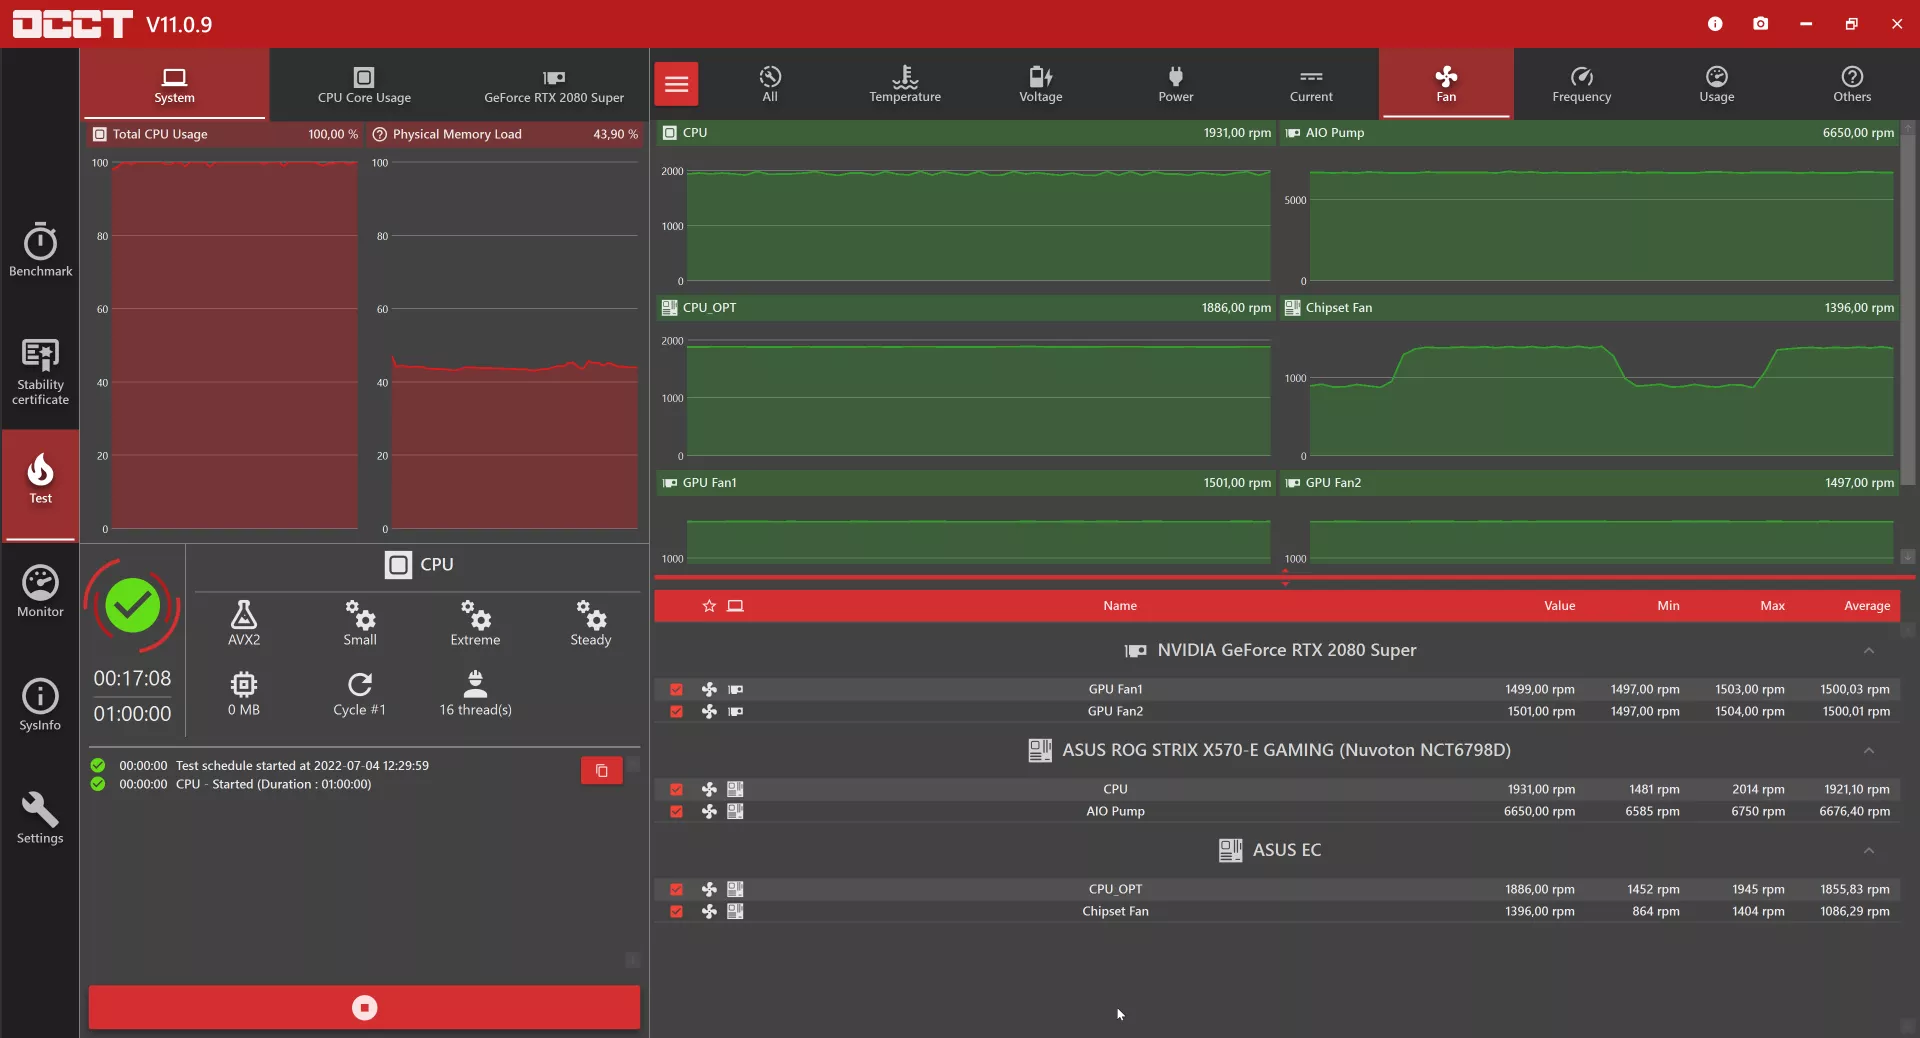The width and height of the screenshot is (1920, 1038).
Task: Select the AVX2 instruction set option
Action: (244, 623)
